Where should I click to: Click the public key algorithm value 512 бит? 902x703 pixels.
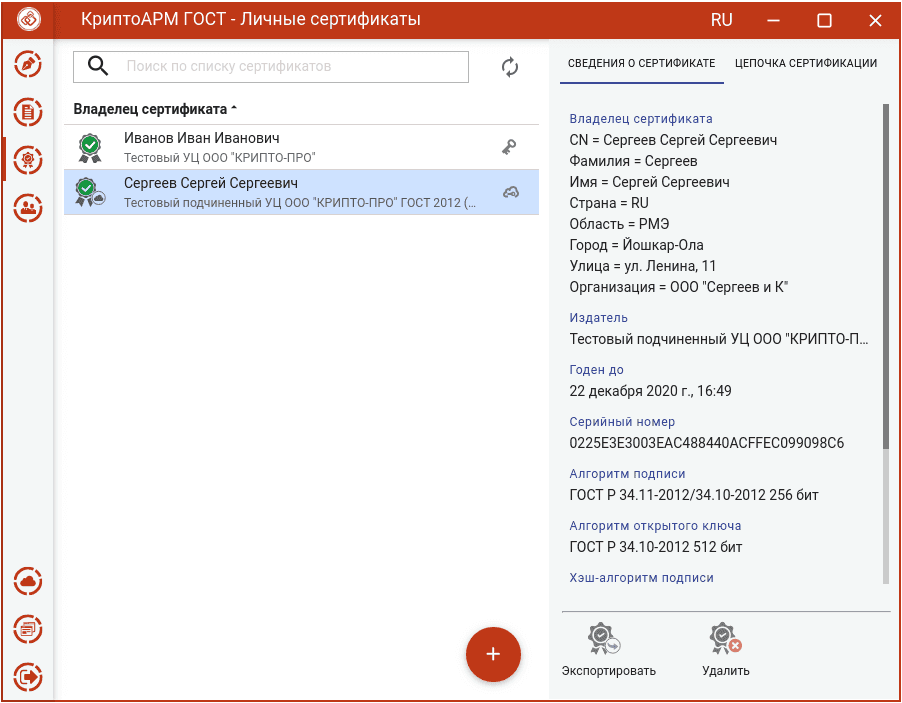tap(656, 547)
